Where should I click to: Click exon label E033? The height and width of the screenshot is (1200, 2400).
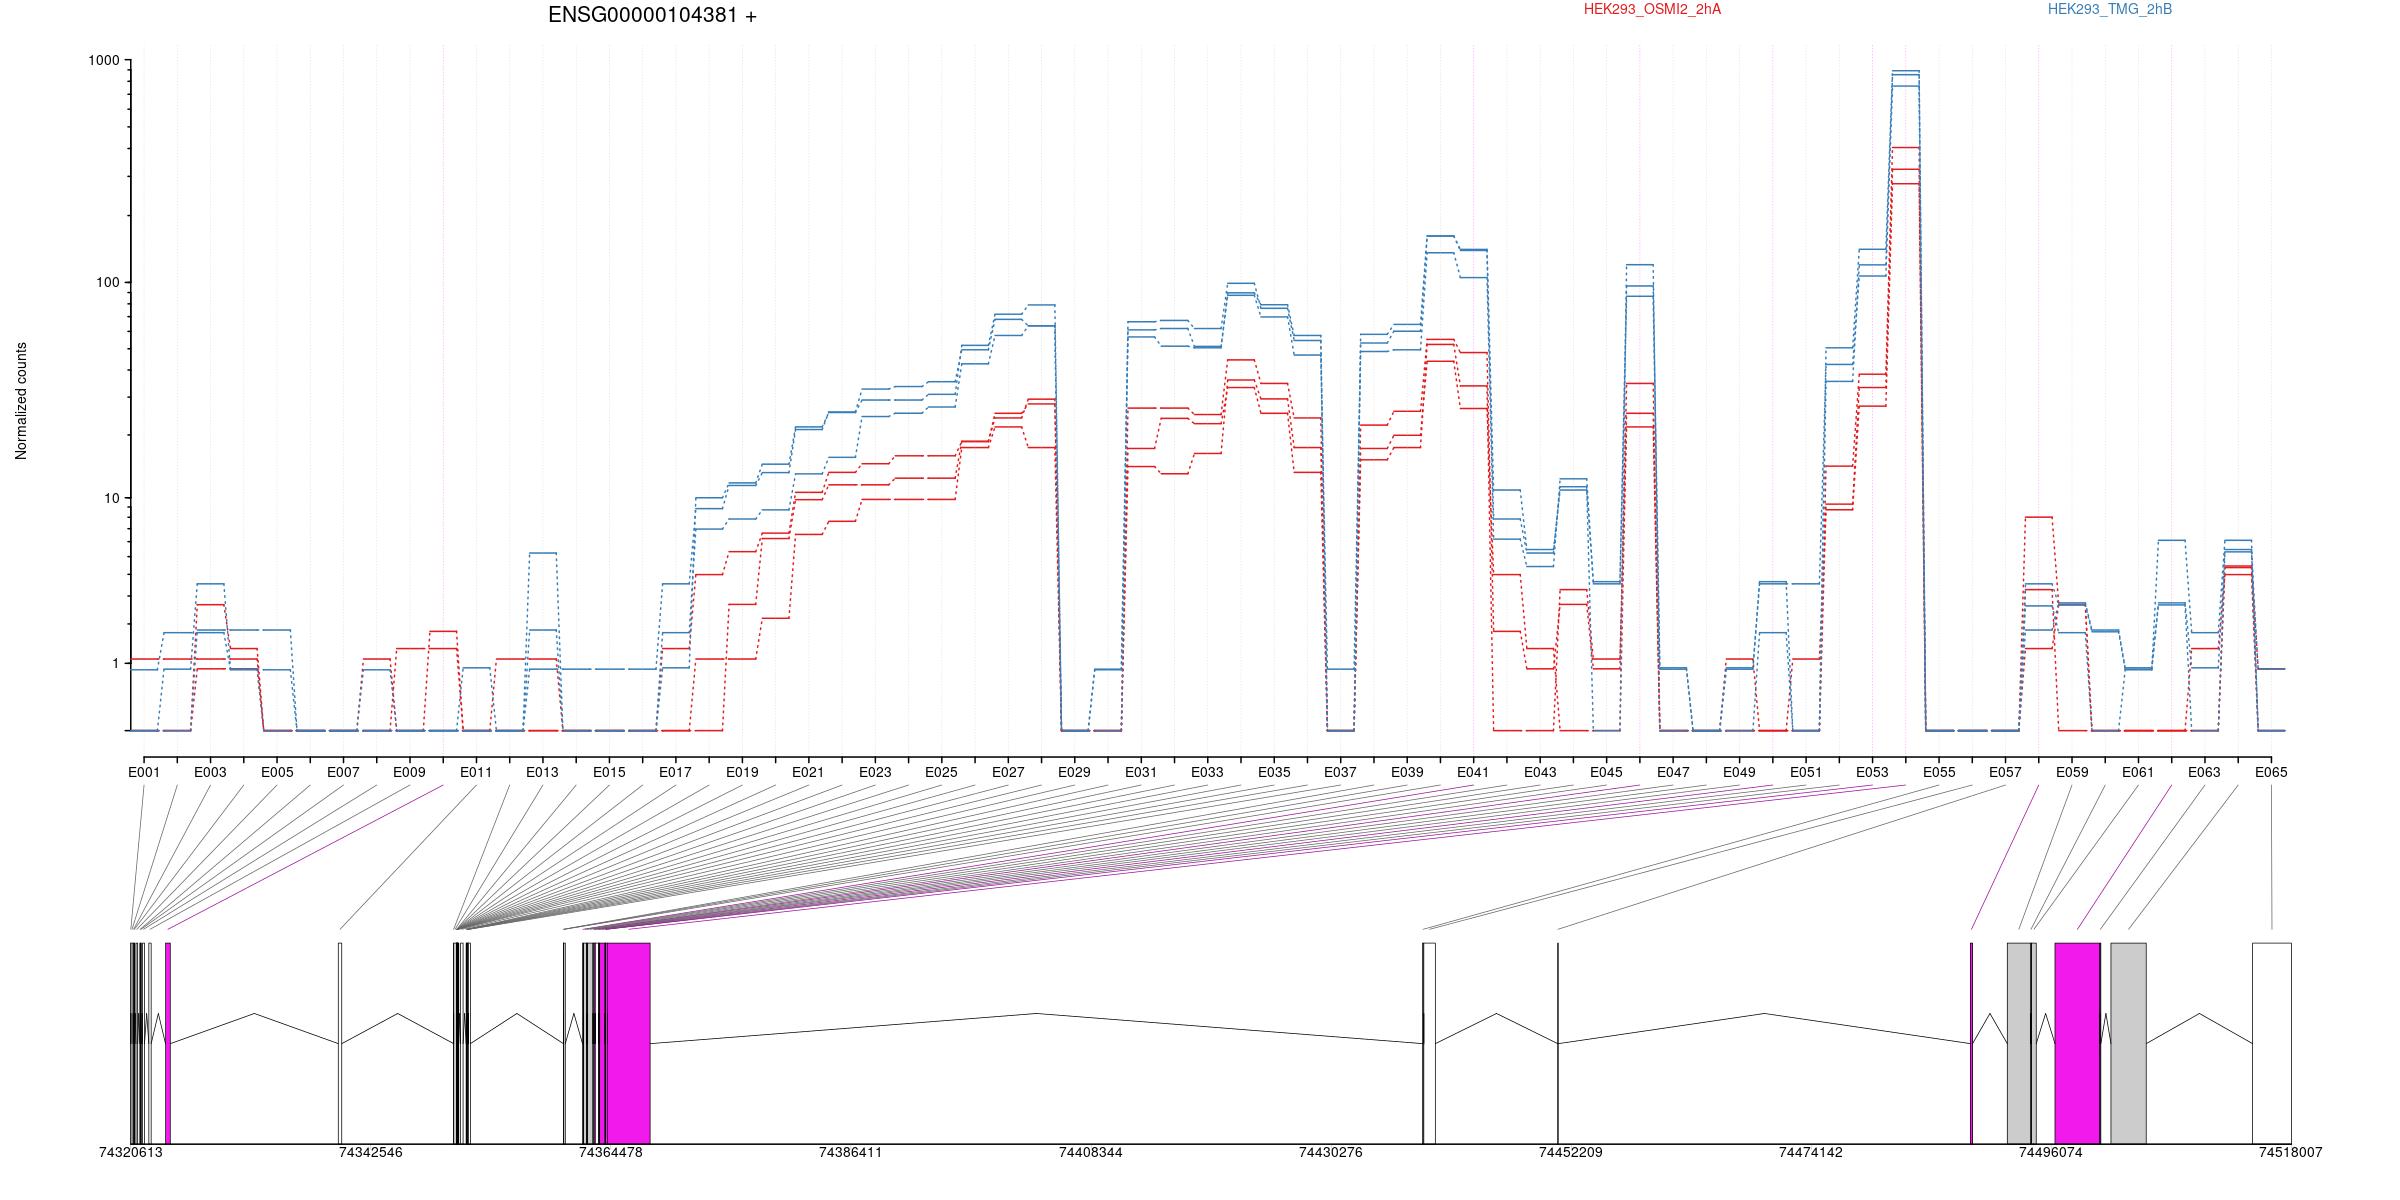(x=1207, y=772)
